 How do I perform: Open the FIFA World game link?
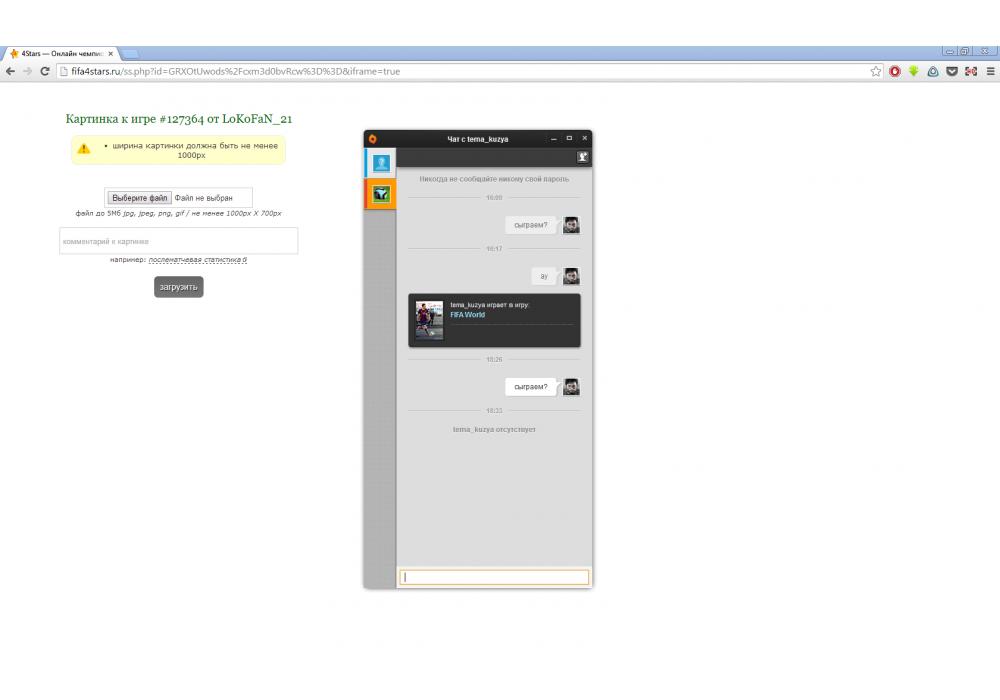pyautogui.click(x=467, y=315)
